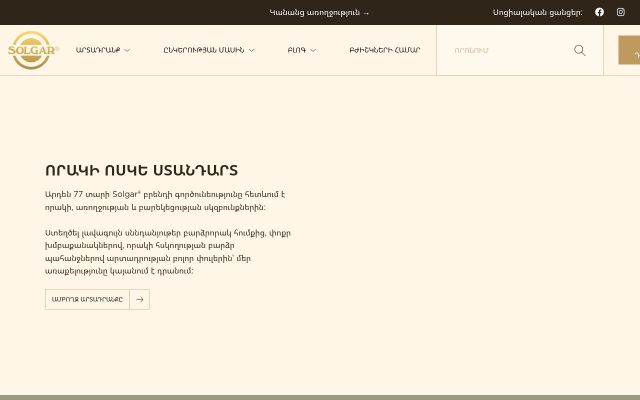
Task: Click the ՈՐԱԿԻ ՈՍԿԵ ՍՏԱՆԴԱՐՏ heading
Action: click(141, 170)
